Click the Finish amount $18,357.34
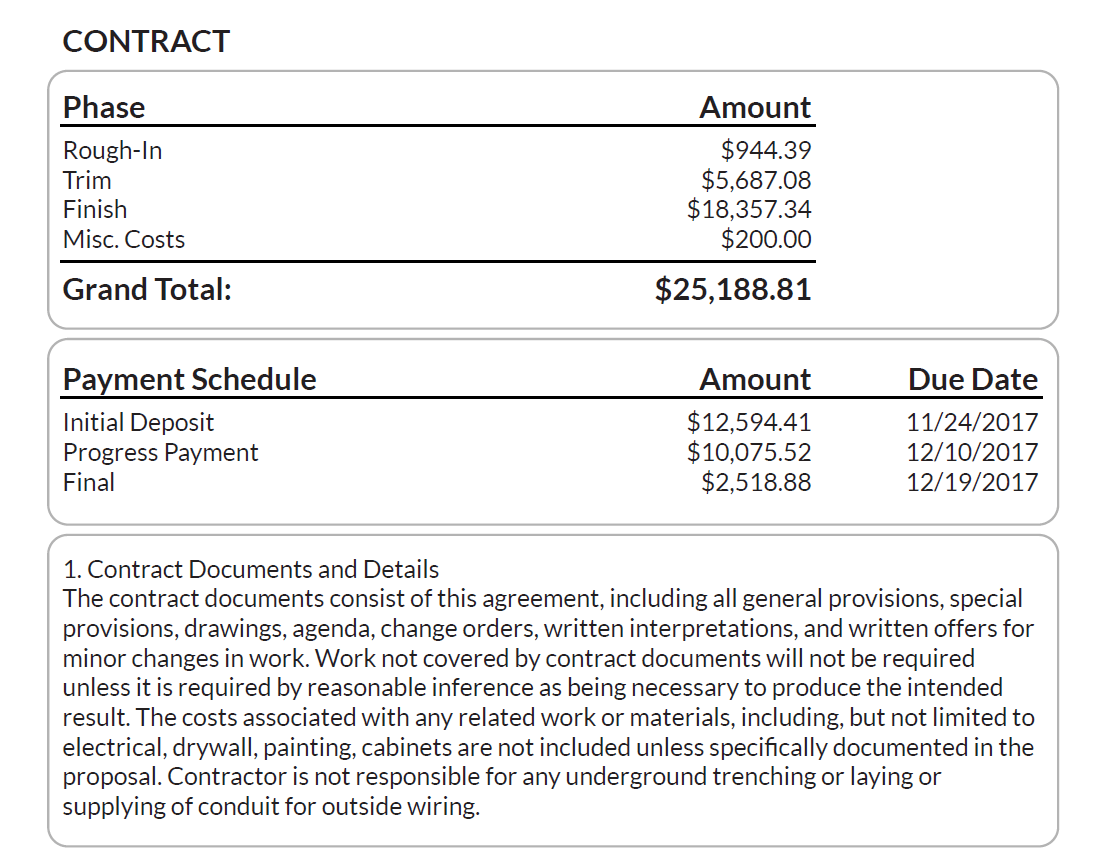Screen dimensions: 1095x866 (x=749, y=210)
